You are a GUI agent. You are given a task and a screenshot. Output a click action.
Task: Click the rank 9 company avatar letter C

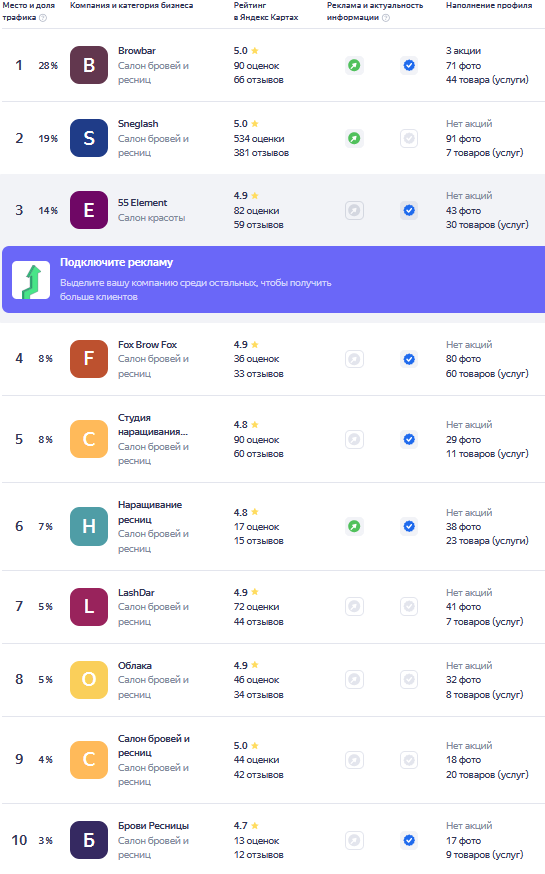[89, 760]
